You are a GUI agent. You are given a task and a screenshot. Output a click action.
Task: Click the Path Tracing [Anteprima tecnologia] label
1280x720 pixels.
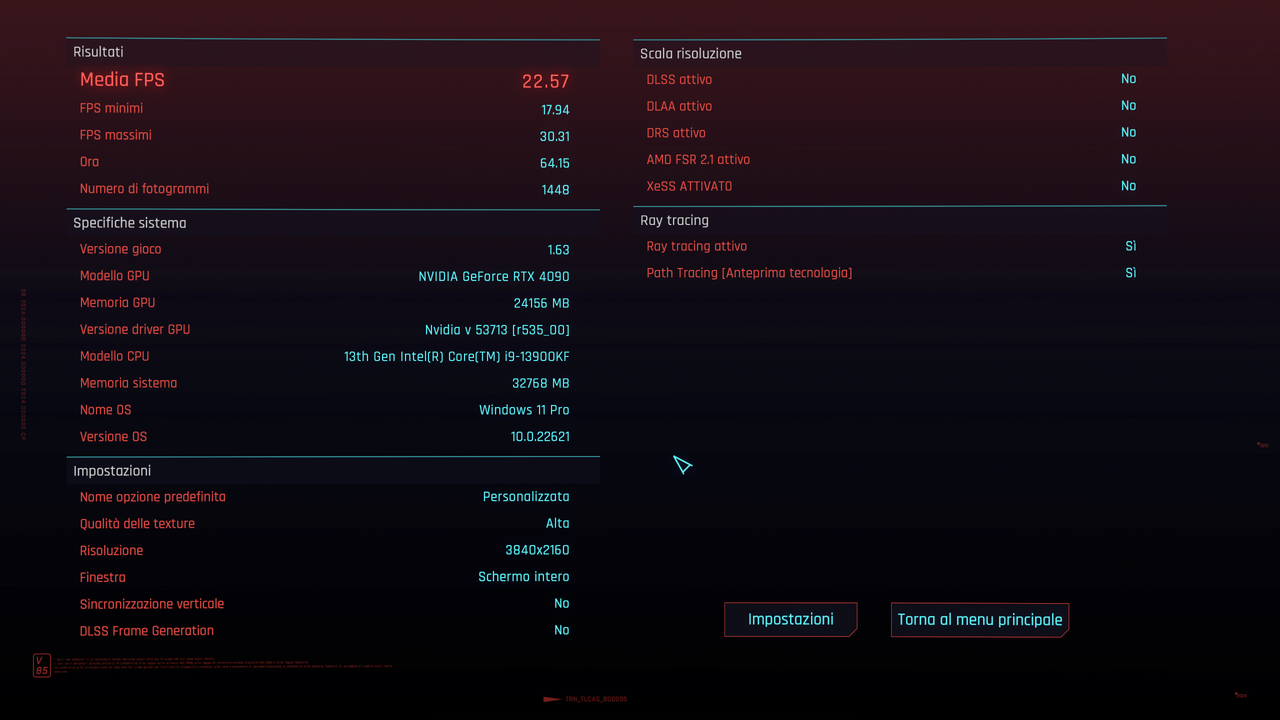click(x=749, y=273)
